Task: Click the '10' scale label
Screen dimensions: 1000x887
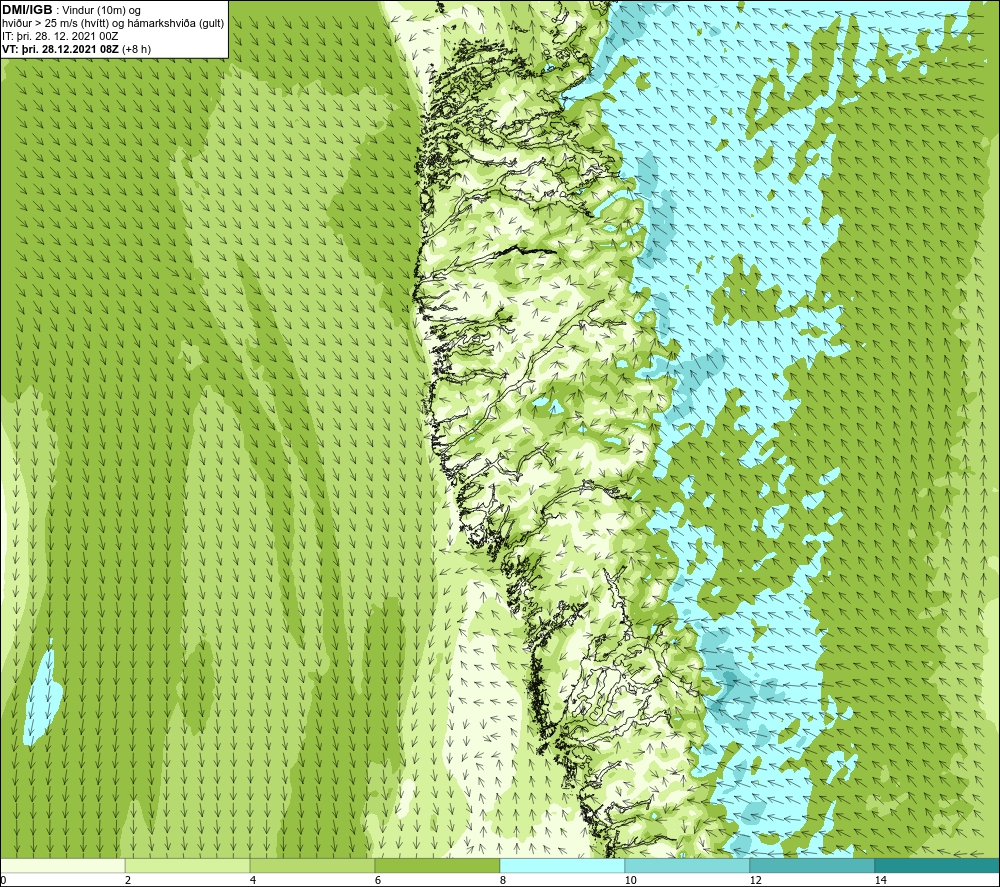Action: (630, 880)
